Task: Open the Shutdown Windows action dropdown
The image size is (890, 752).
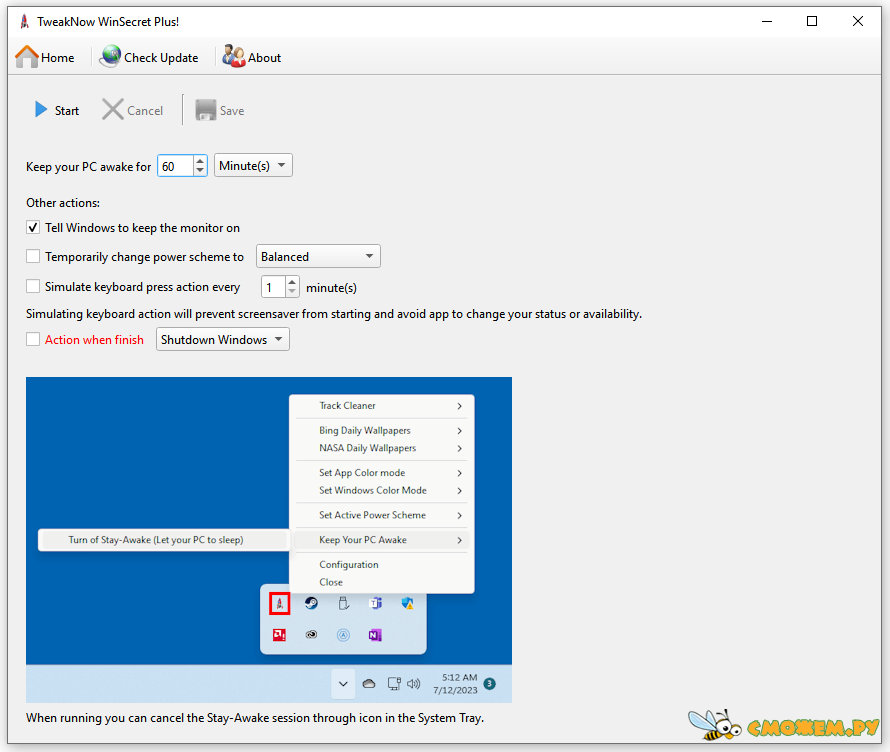Action: point(222,339)
